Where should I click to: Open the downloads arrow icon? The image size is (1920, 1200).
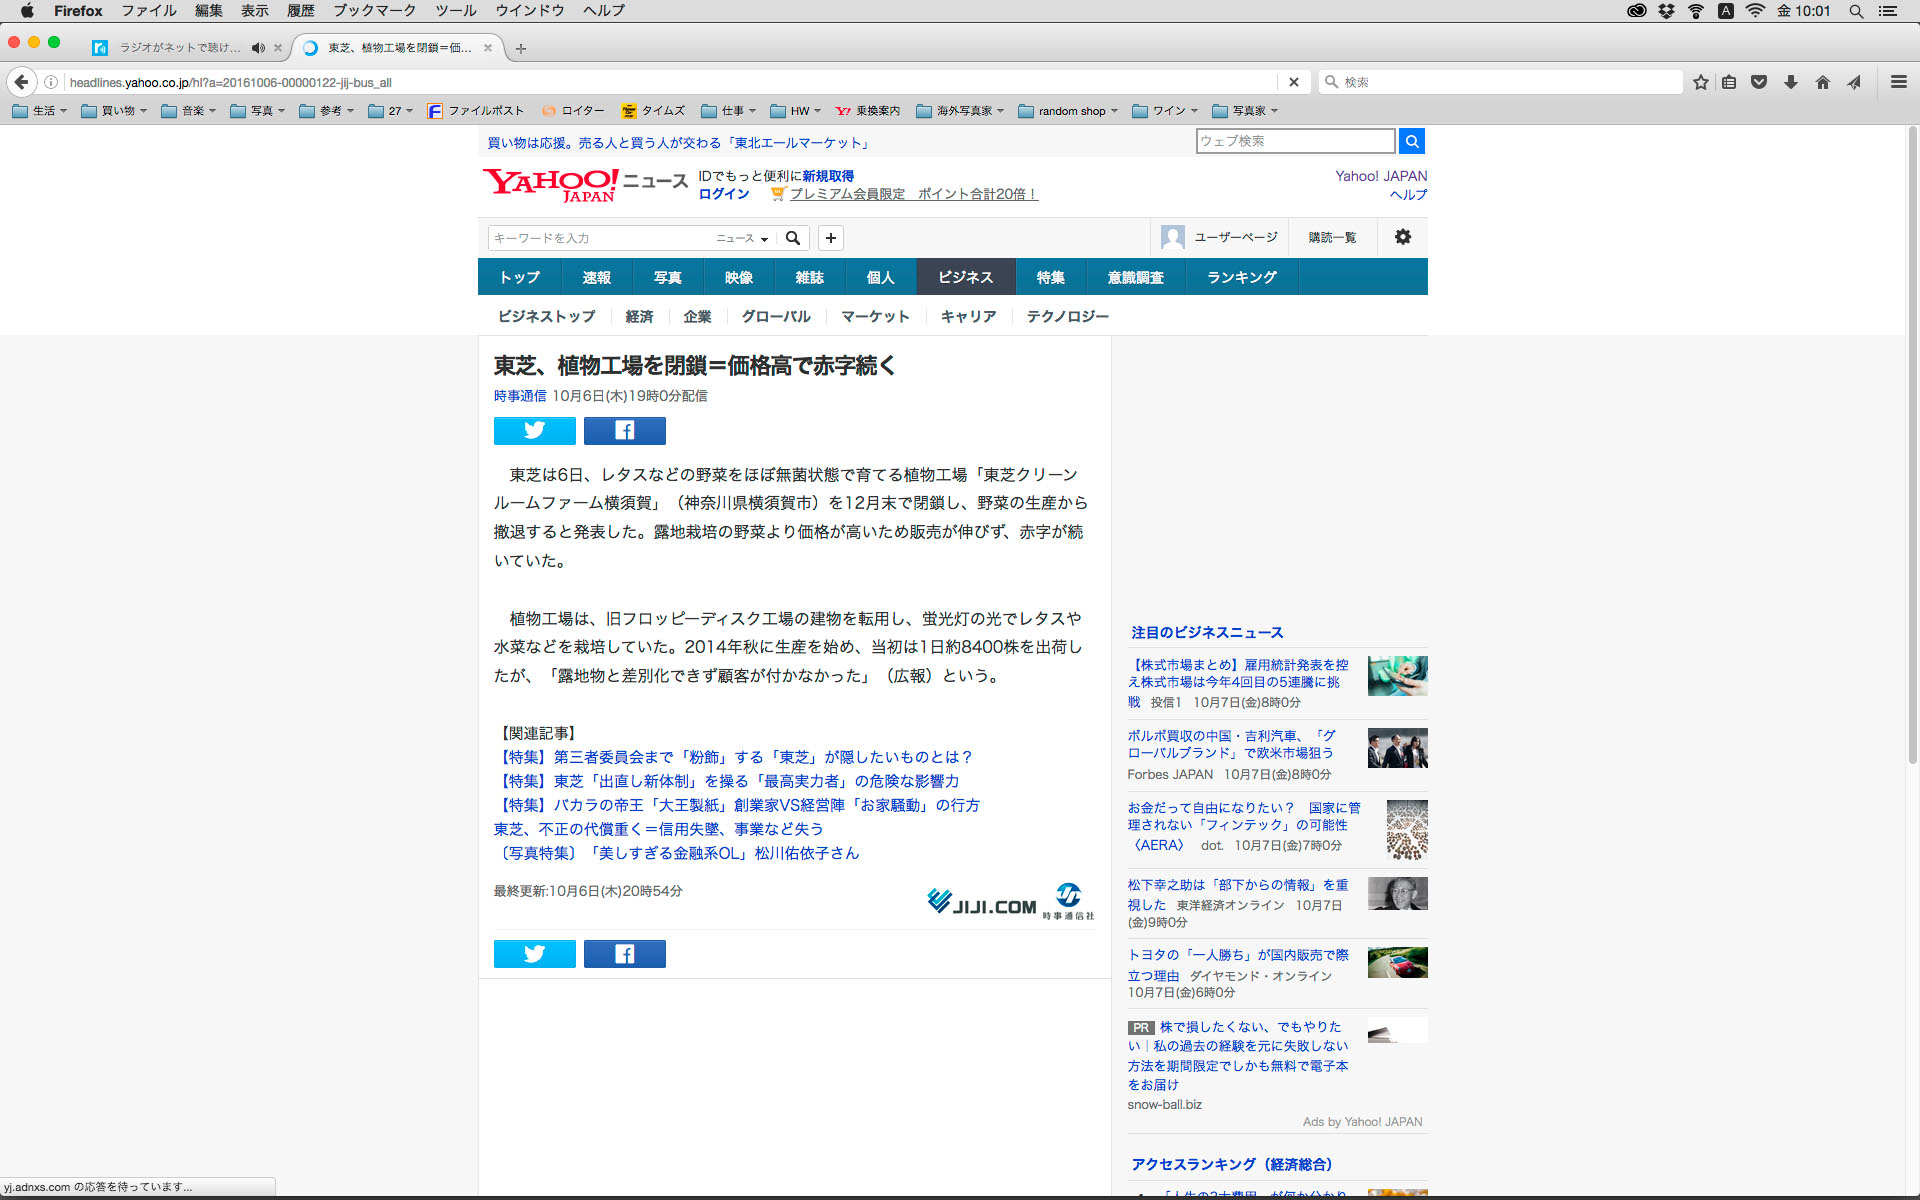click(1791, 82)
